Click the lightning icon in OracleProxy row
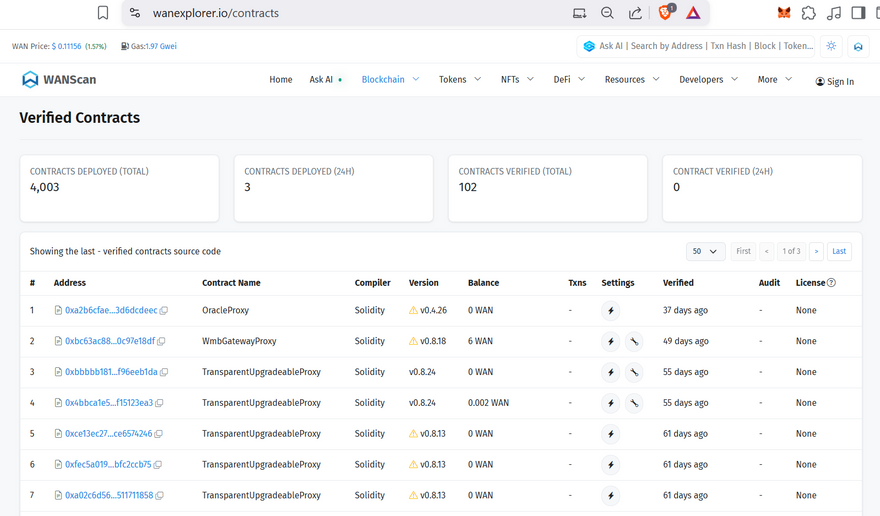 (x=611, y=311)
